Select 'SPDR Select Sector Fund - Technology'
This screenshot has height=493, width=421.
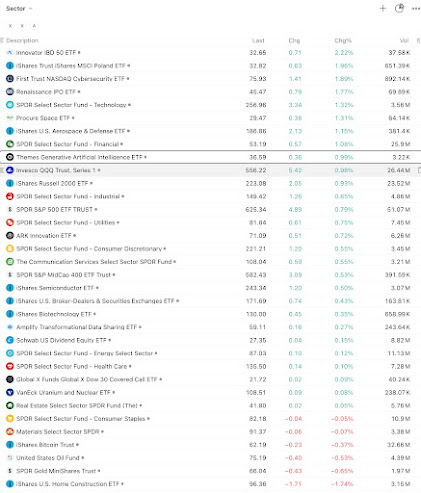click(x=71, y=105)
